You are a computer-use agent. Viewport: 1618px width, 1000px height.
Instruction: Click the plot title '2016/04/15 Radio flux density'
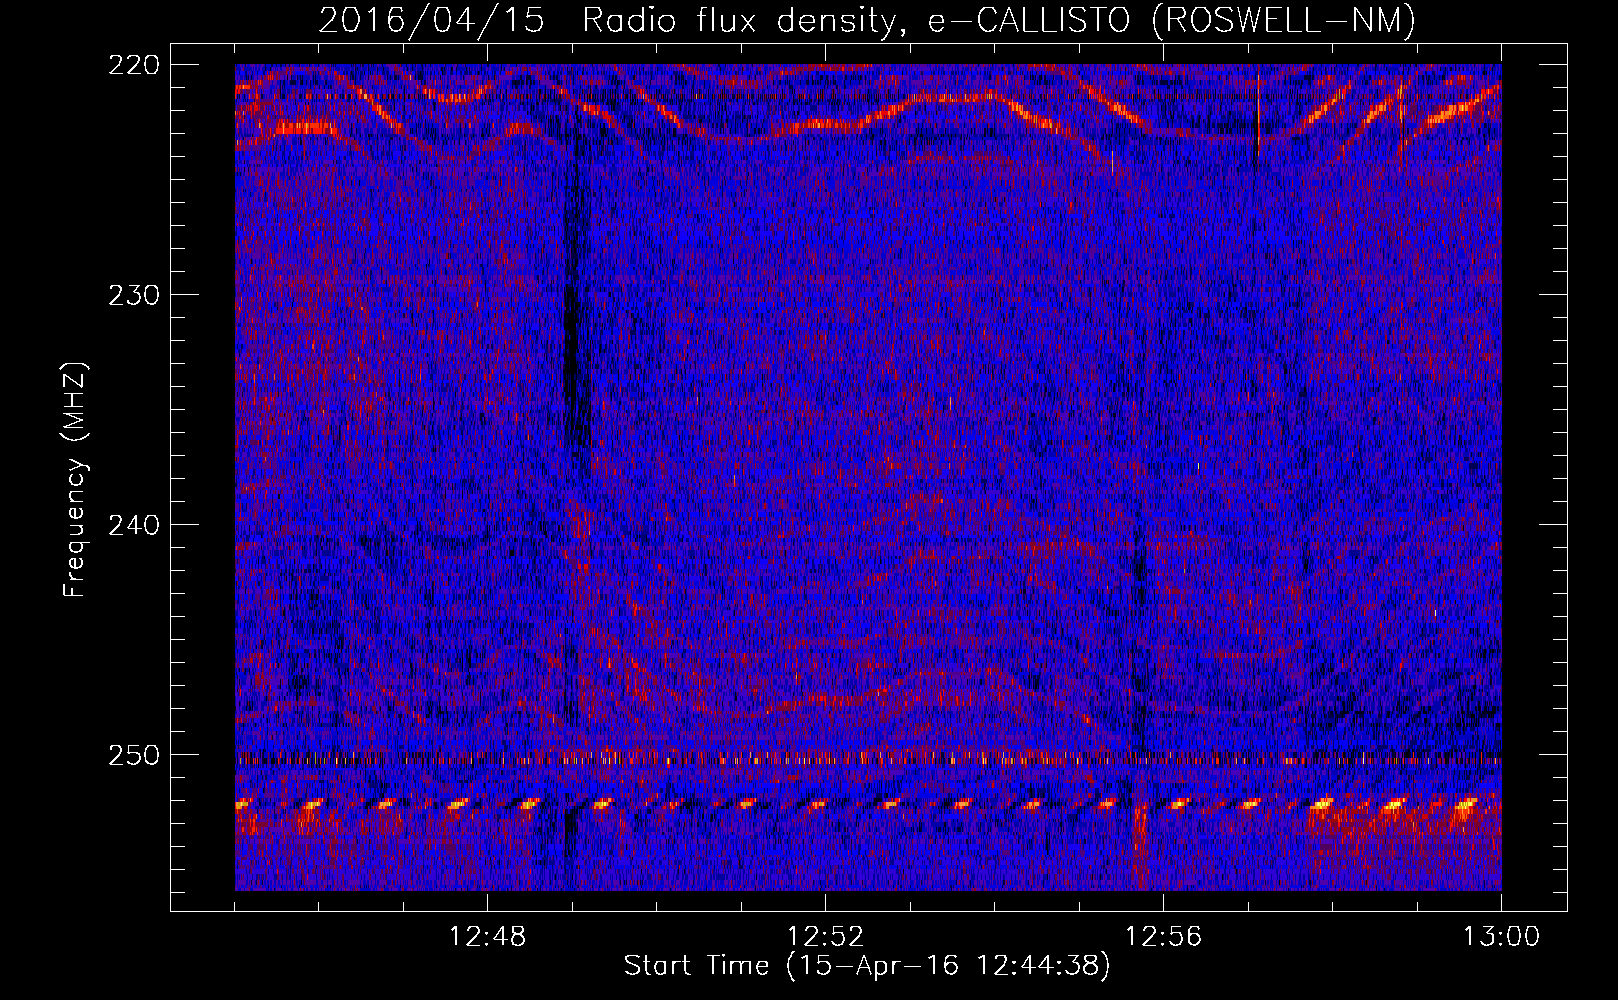coord(611,20)
